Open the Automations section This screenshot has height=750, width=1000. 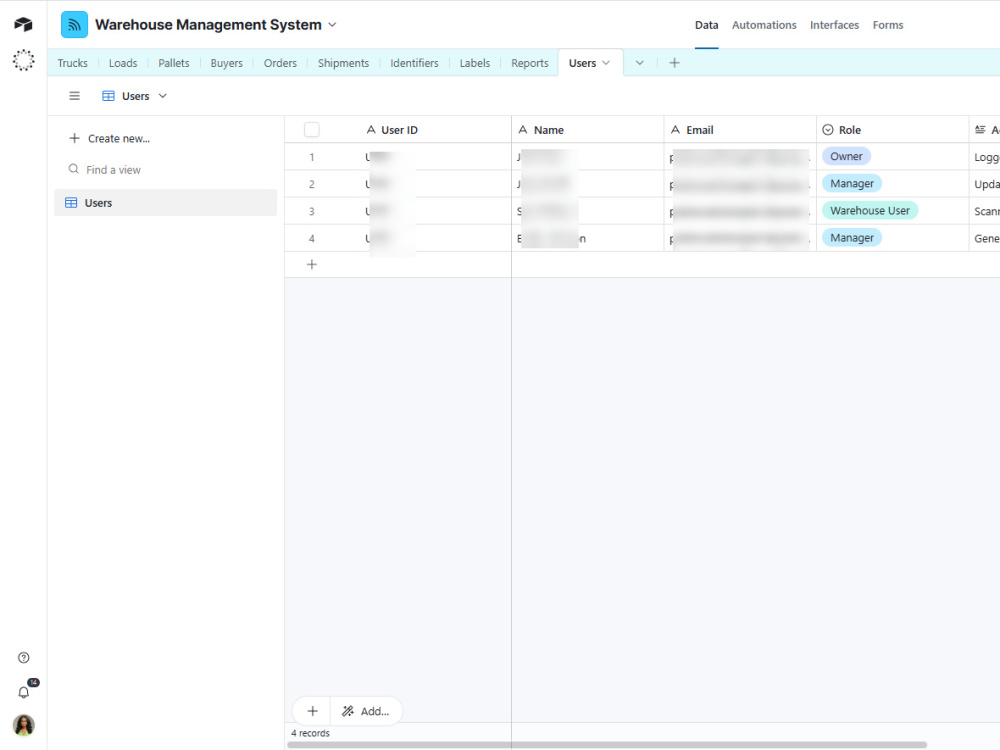point(764,25)
